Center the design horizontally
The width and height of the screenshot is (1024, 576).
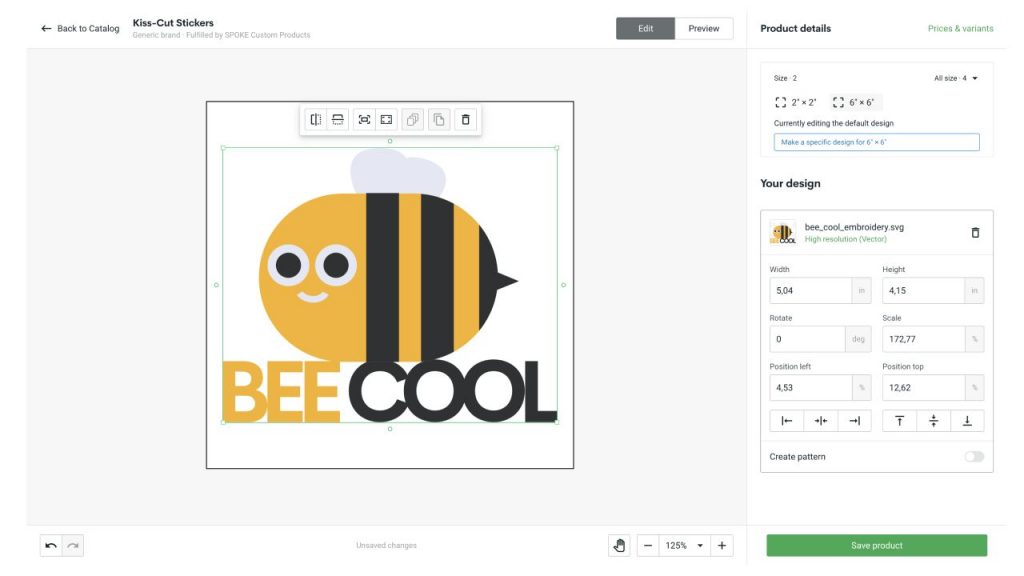click(820, 420)
